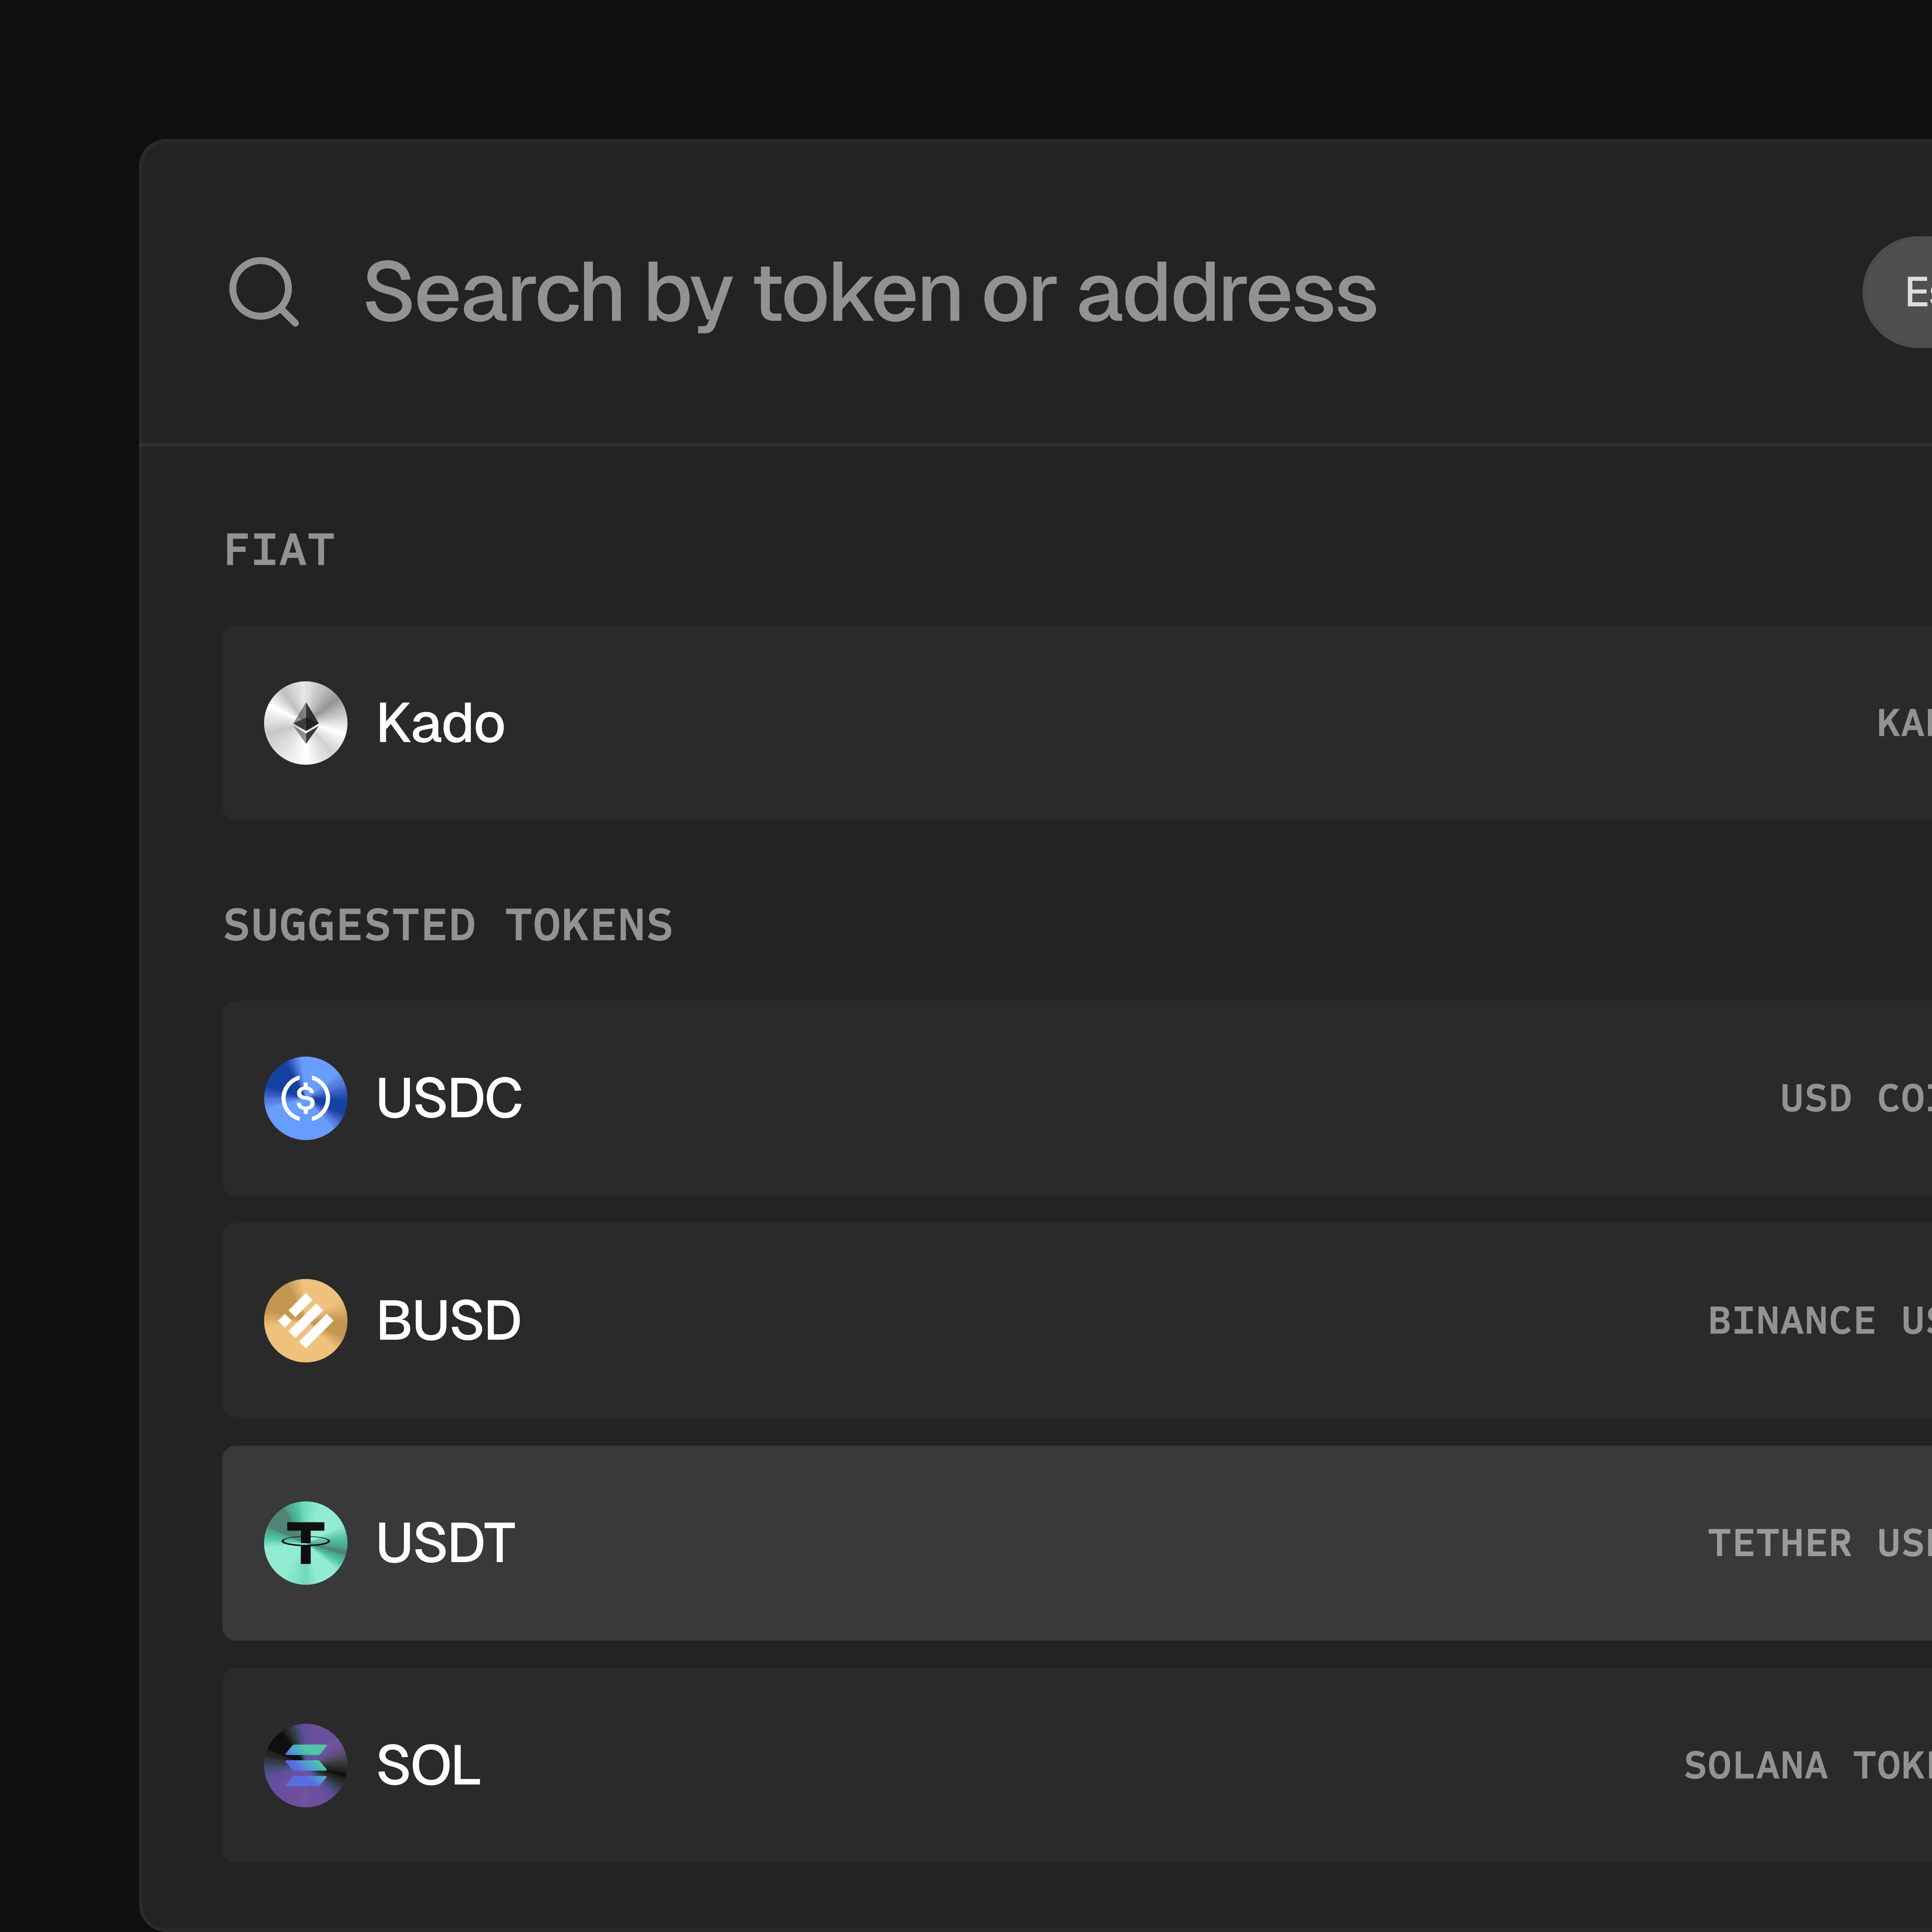
Task: Pick the highlighted USDT row
Action: 1077,1543
